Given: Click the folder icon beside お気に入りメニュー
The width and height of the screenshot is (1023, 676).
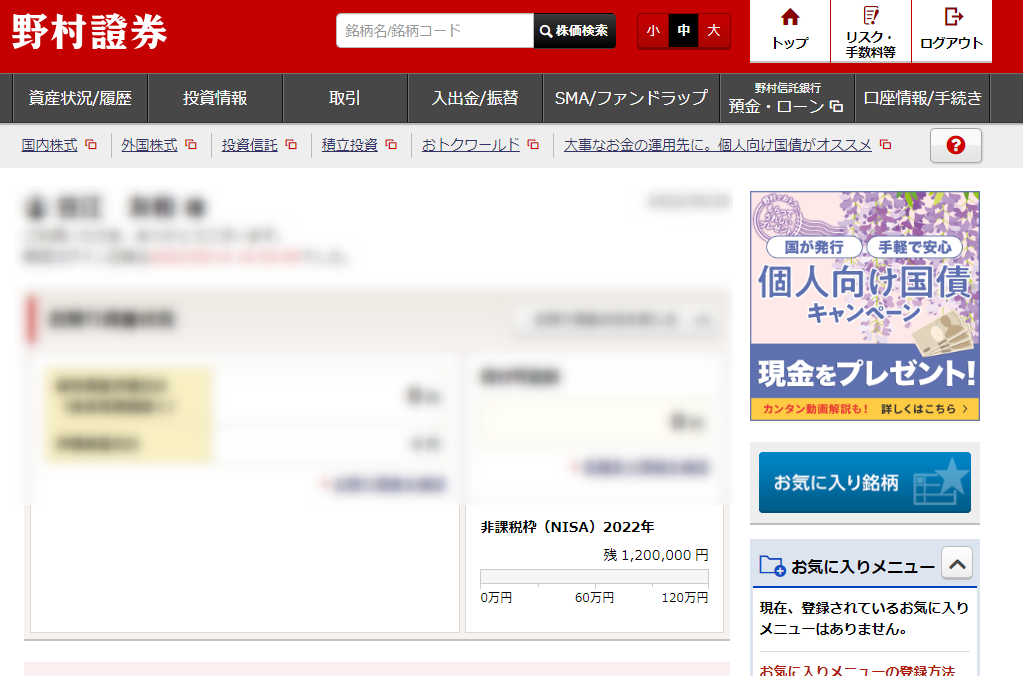Looking at the screenshot, I should click(772, 566).
